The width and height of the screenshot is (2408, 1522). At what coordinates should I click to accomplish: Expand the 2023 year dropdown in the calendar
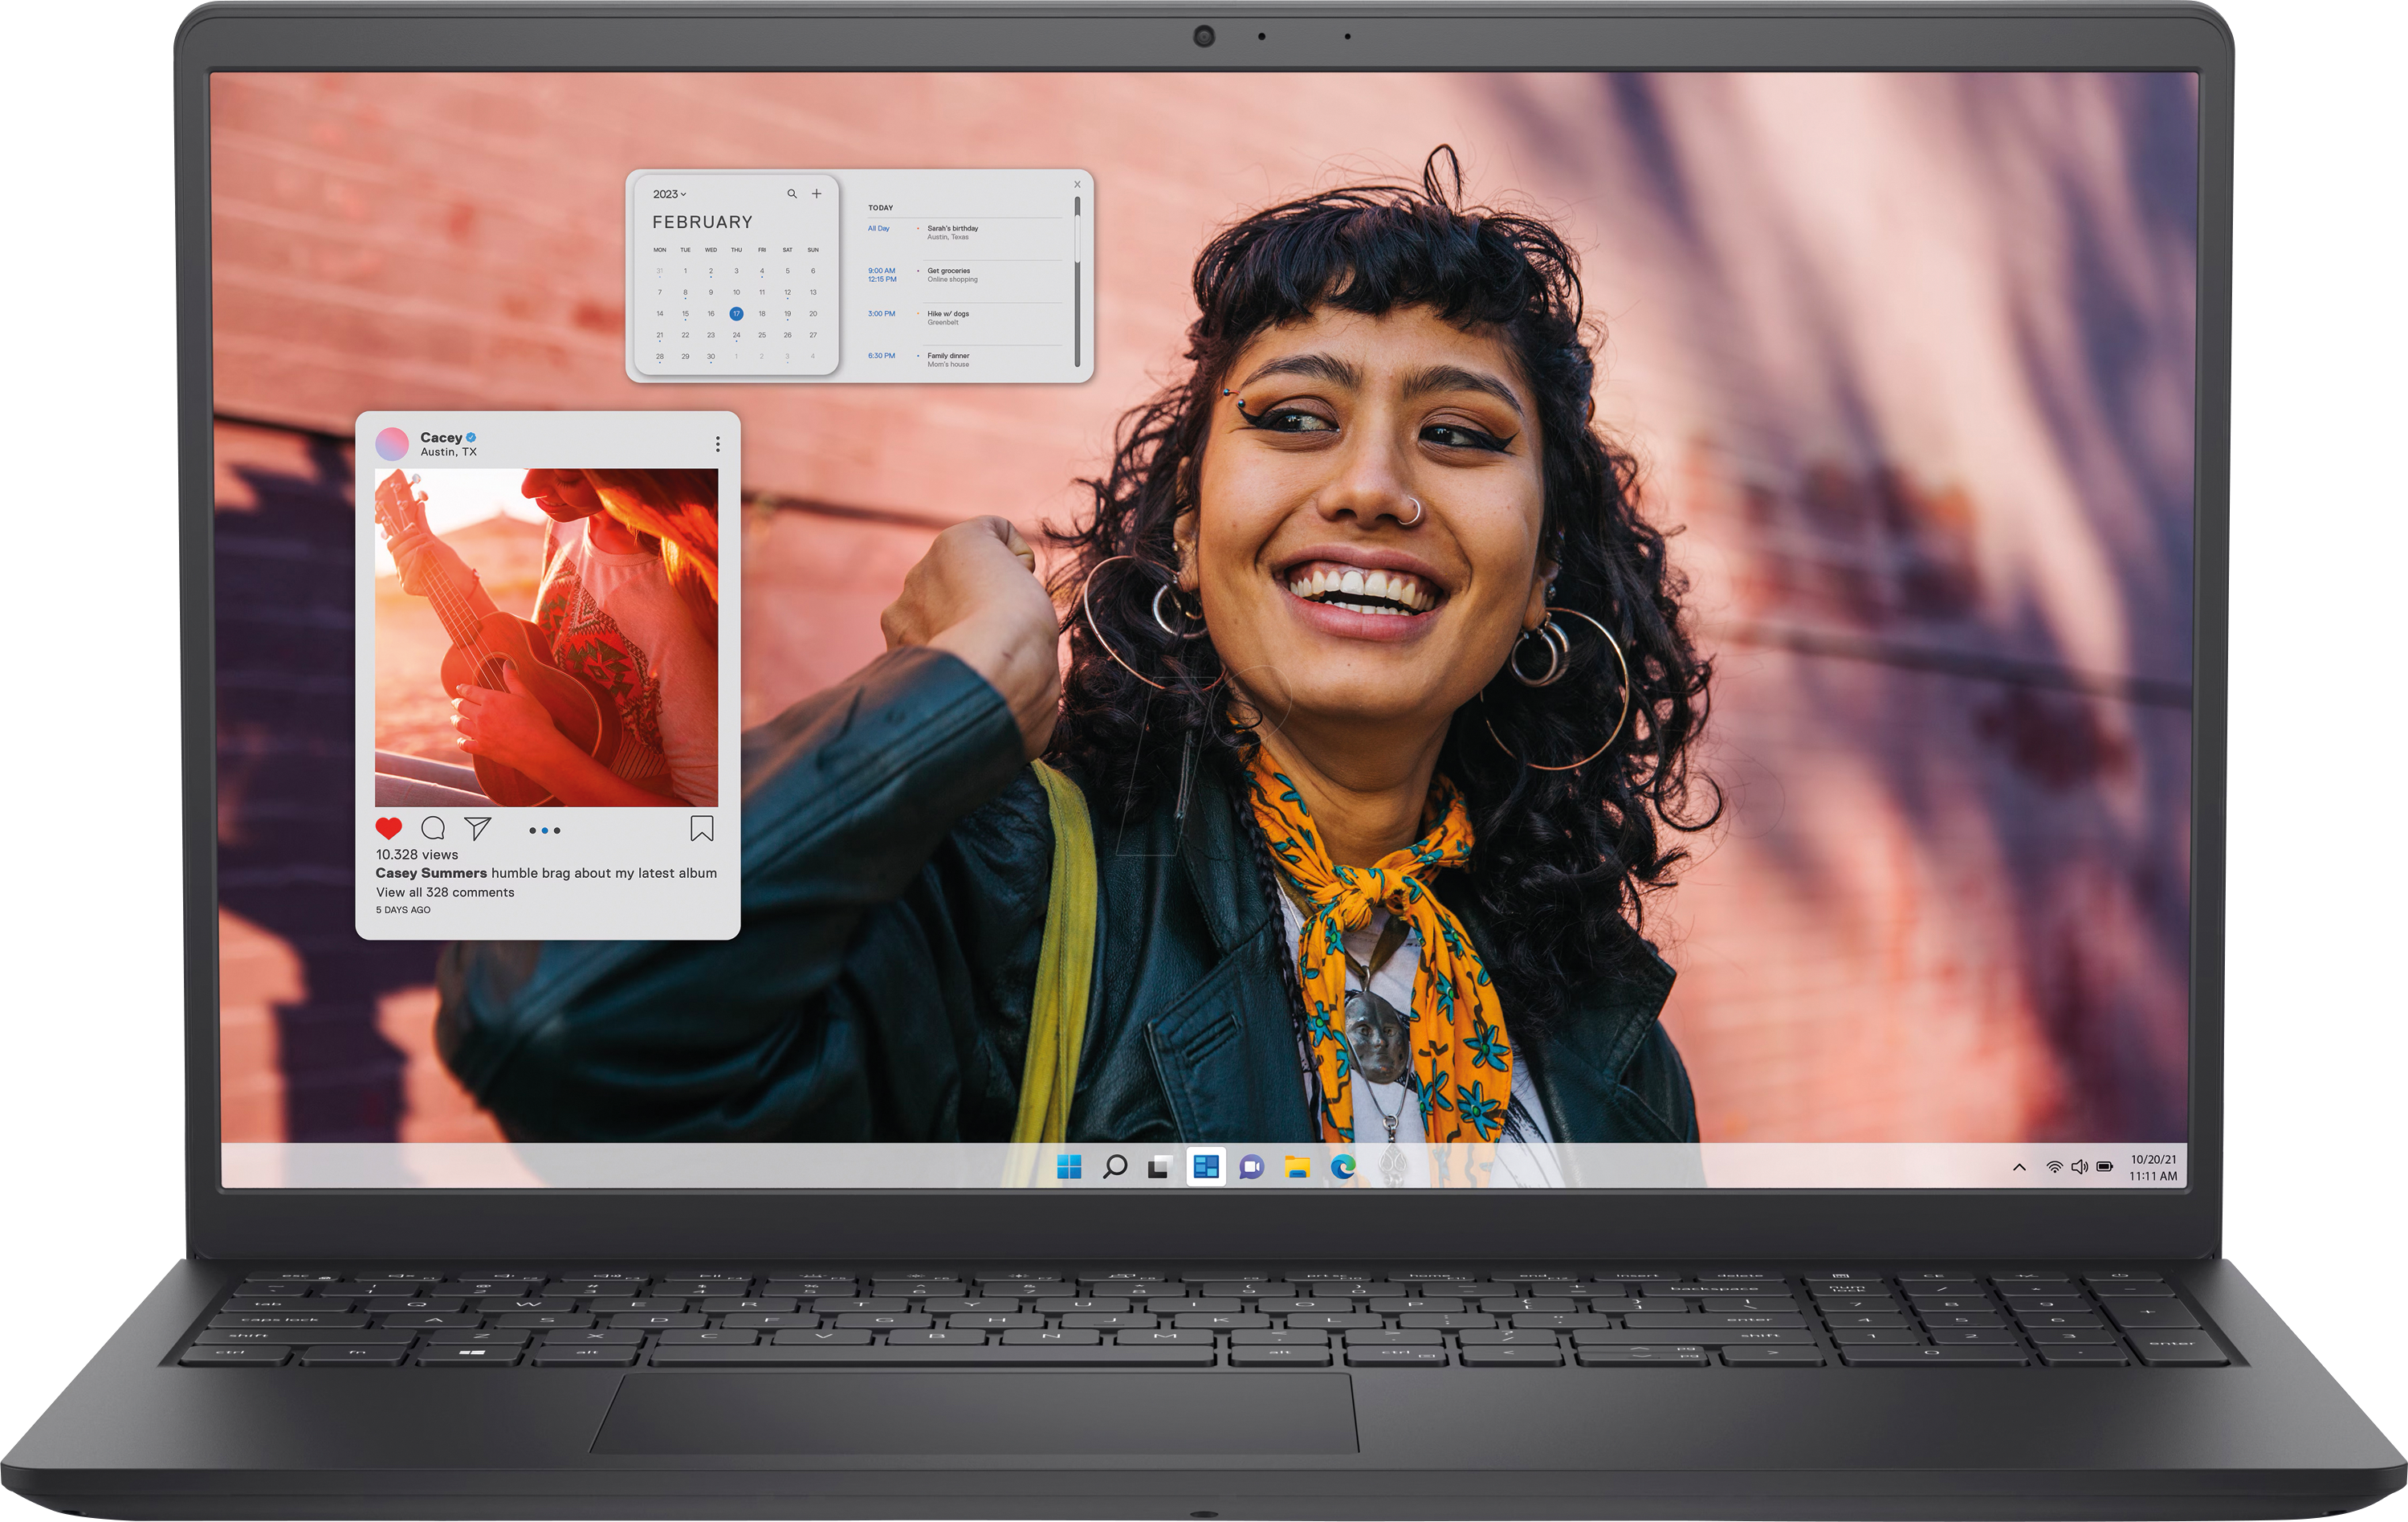(x=670, y=194)
